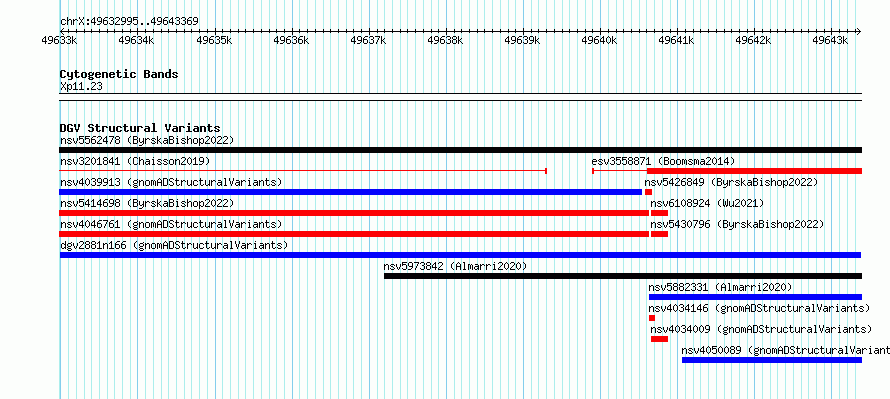Click the short red nsv6108924 variant bar
Screen dimensions: 890x399
[660, 213]
